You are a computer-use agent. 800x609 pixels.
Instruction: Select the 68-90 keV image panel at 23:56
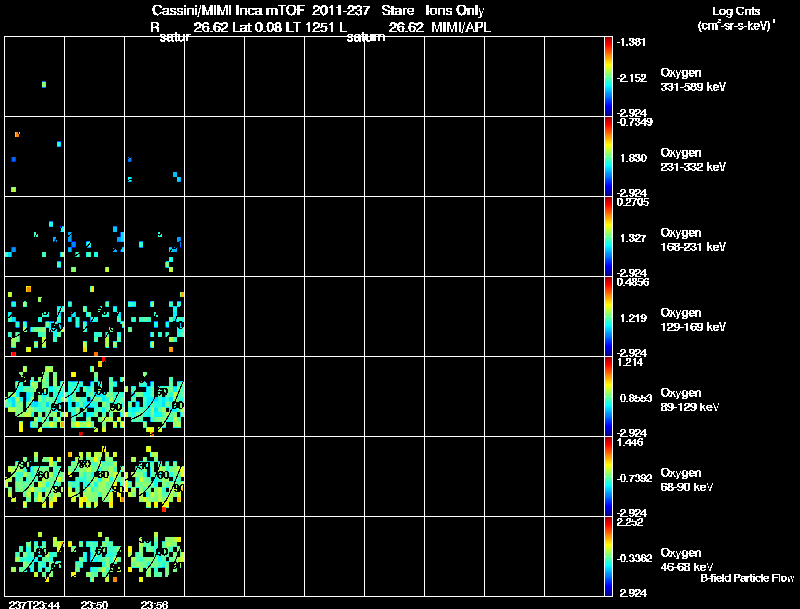[155, 477]
